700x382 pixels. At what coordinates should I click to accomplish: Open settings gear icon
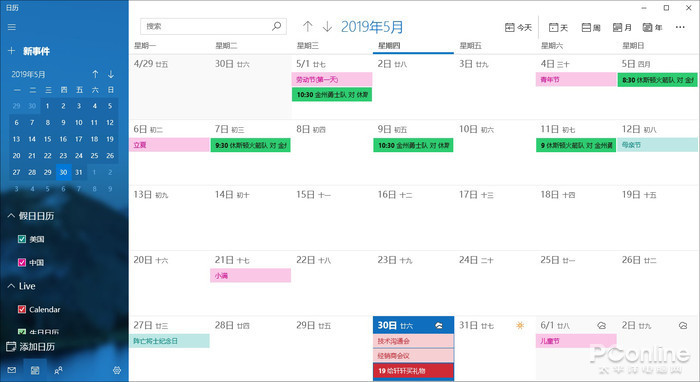coord(117,370)
